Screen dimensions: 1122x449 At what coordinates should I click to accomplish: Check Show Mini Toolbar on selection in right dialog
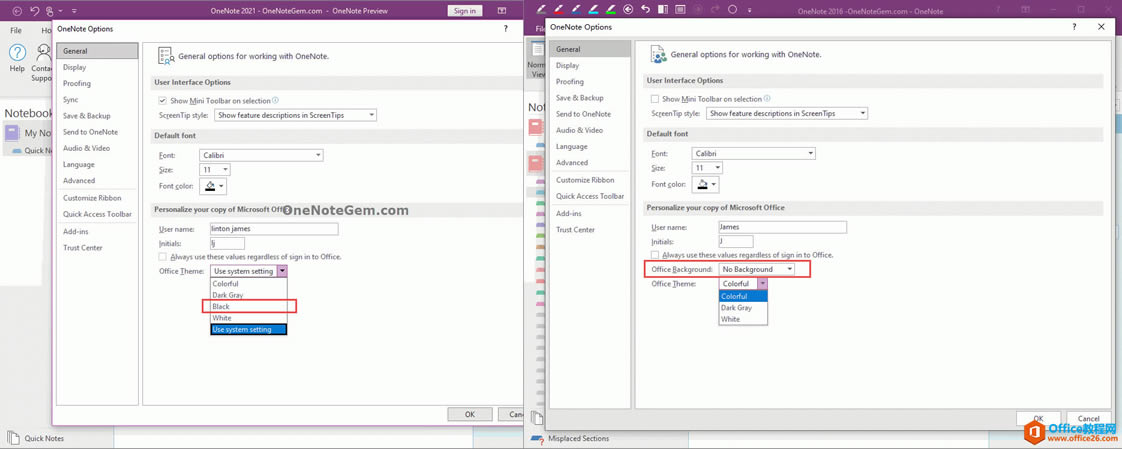[655, 99]
